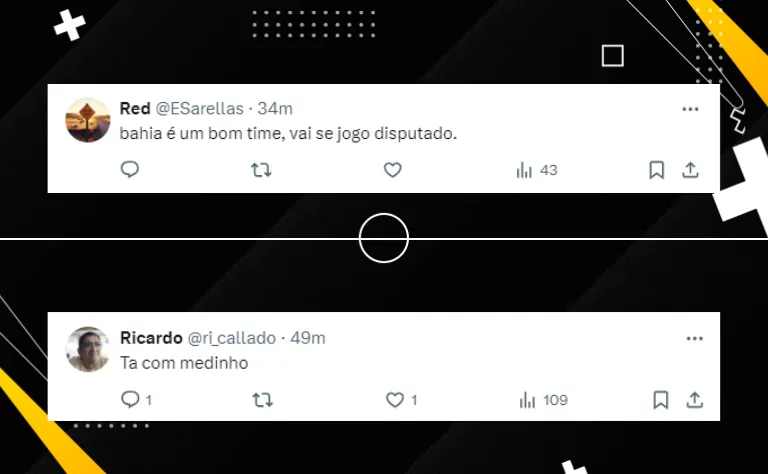Bookmark Ricardo's tweet
Image resolution: width=768 pixels, height=474 pixels.
coord(661,400)
